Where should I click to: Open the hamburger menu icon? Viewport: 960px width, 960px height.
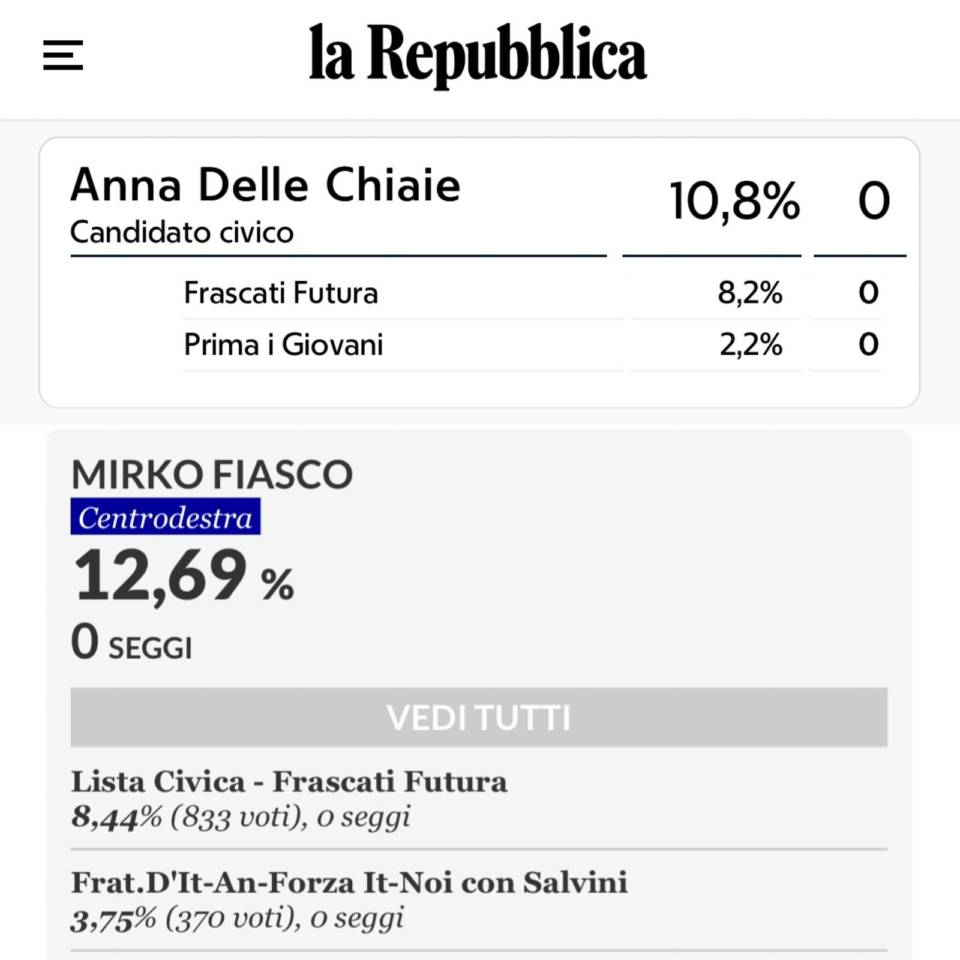point(62,55)
